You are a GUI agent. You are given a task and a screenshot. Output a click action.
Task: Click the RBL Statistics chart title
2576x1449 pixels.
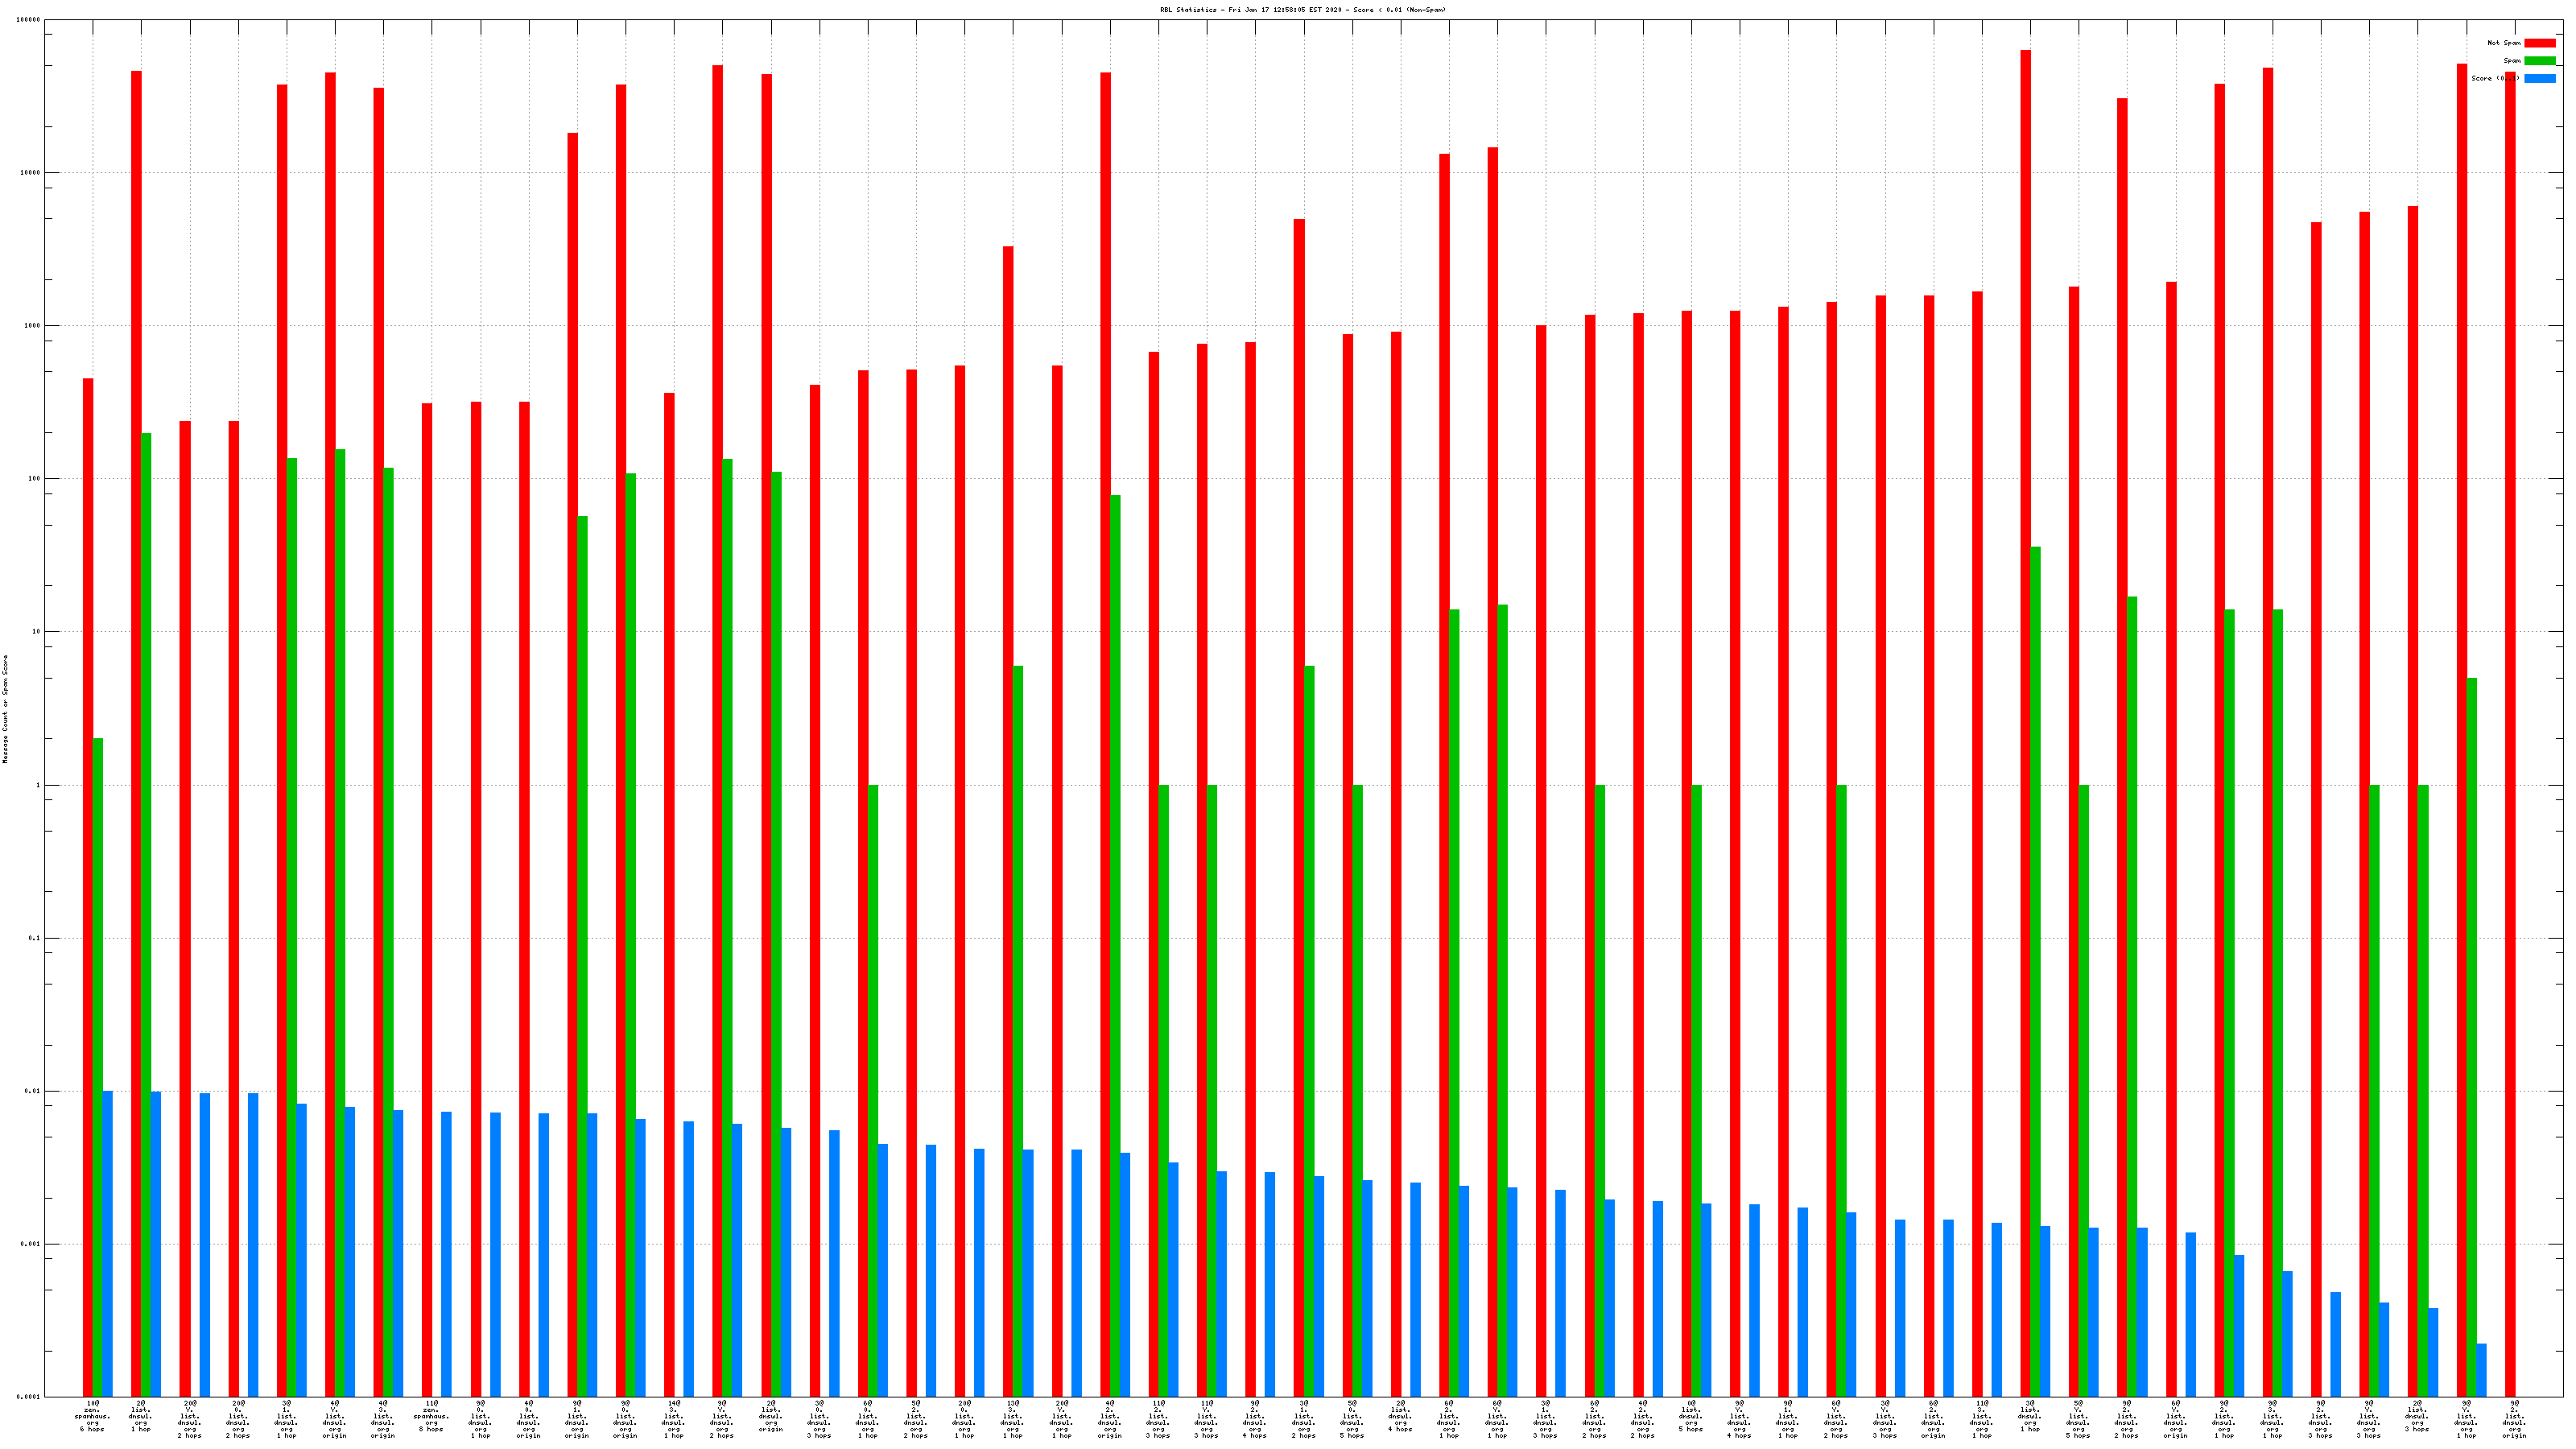(1302, 10)
